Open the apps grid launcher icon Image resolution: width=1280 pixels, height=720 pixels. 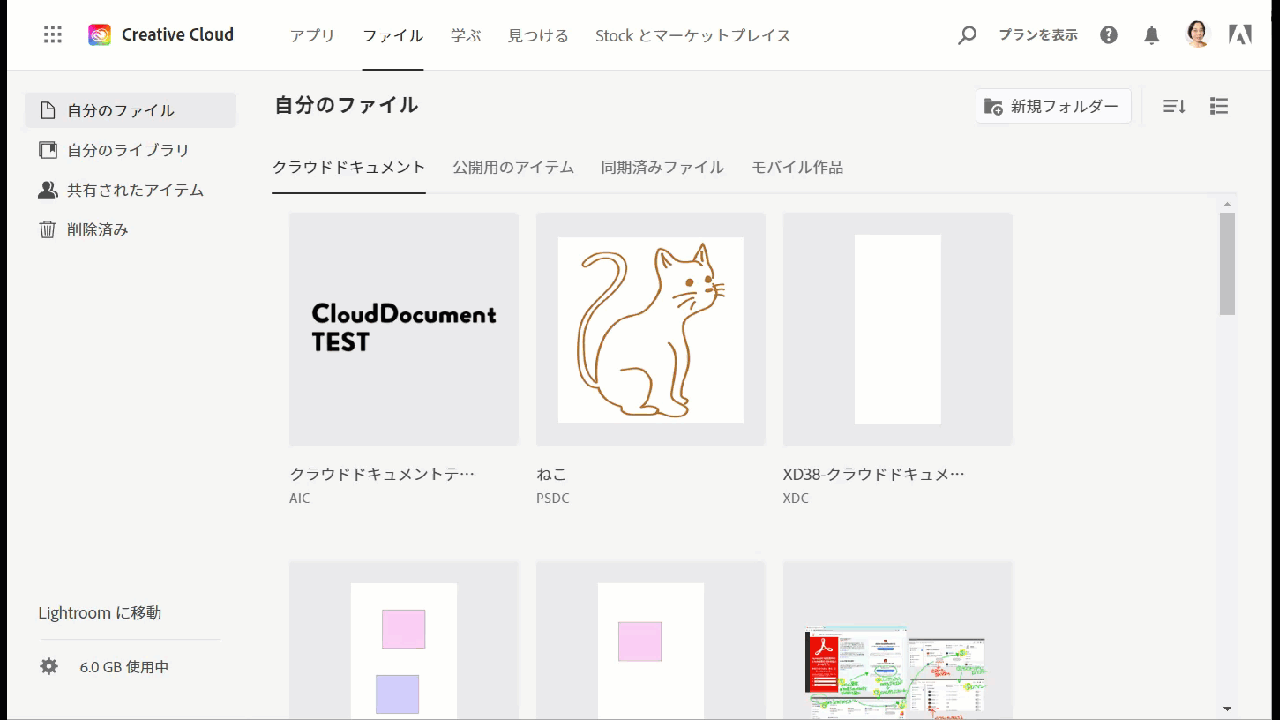53,35
